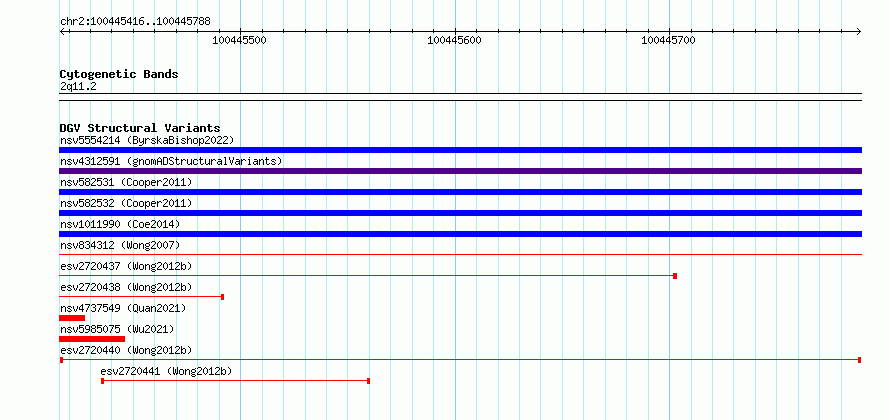Screen dimensions: 890x420
Task: Click the right end marker of esv2720441
Action: click(368, 381)
